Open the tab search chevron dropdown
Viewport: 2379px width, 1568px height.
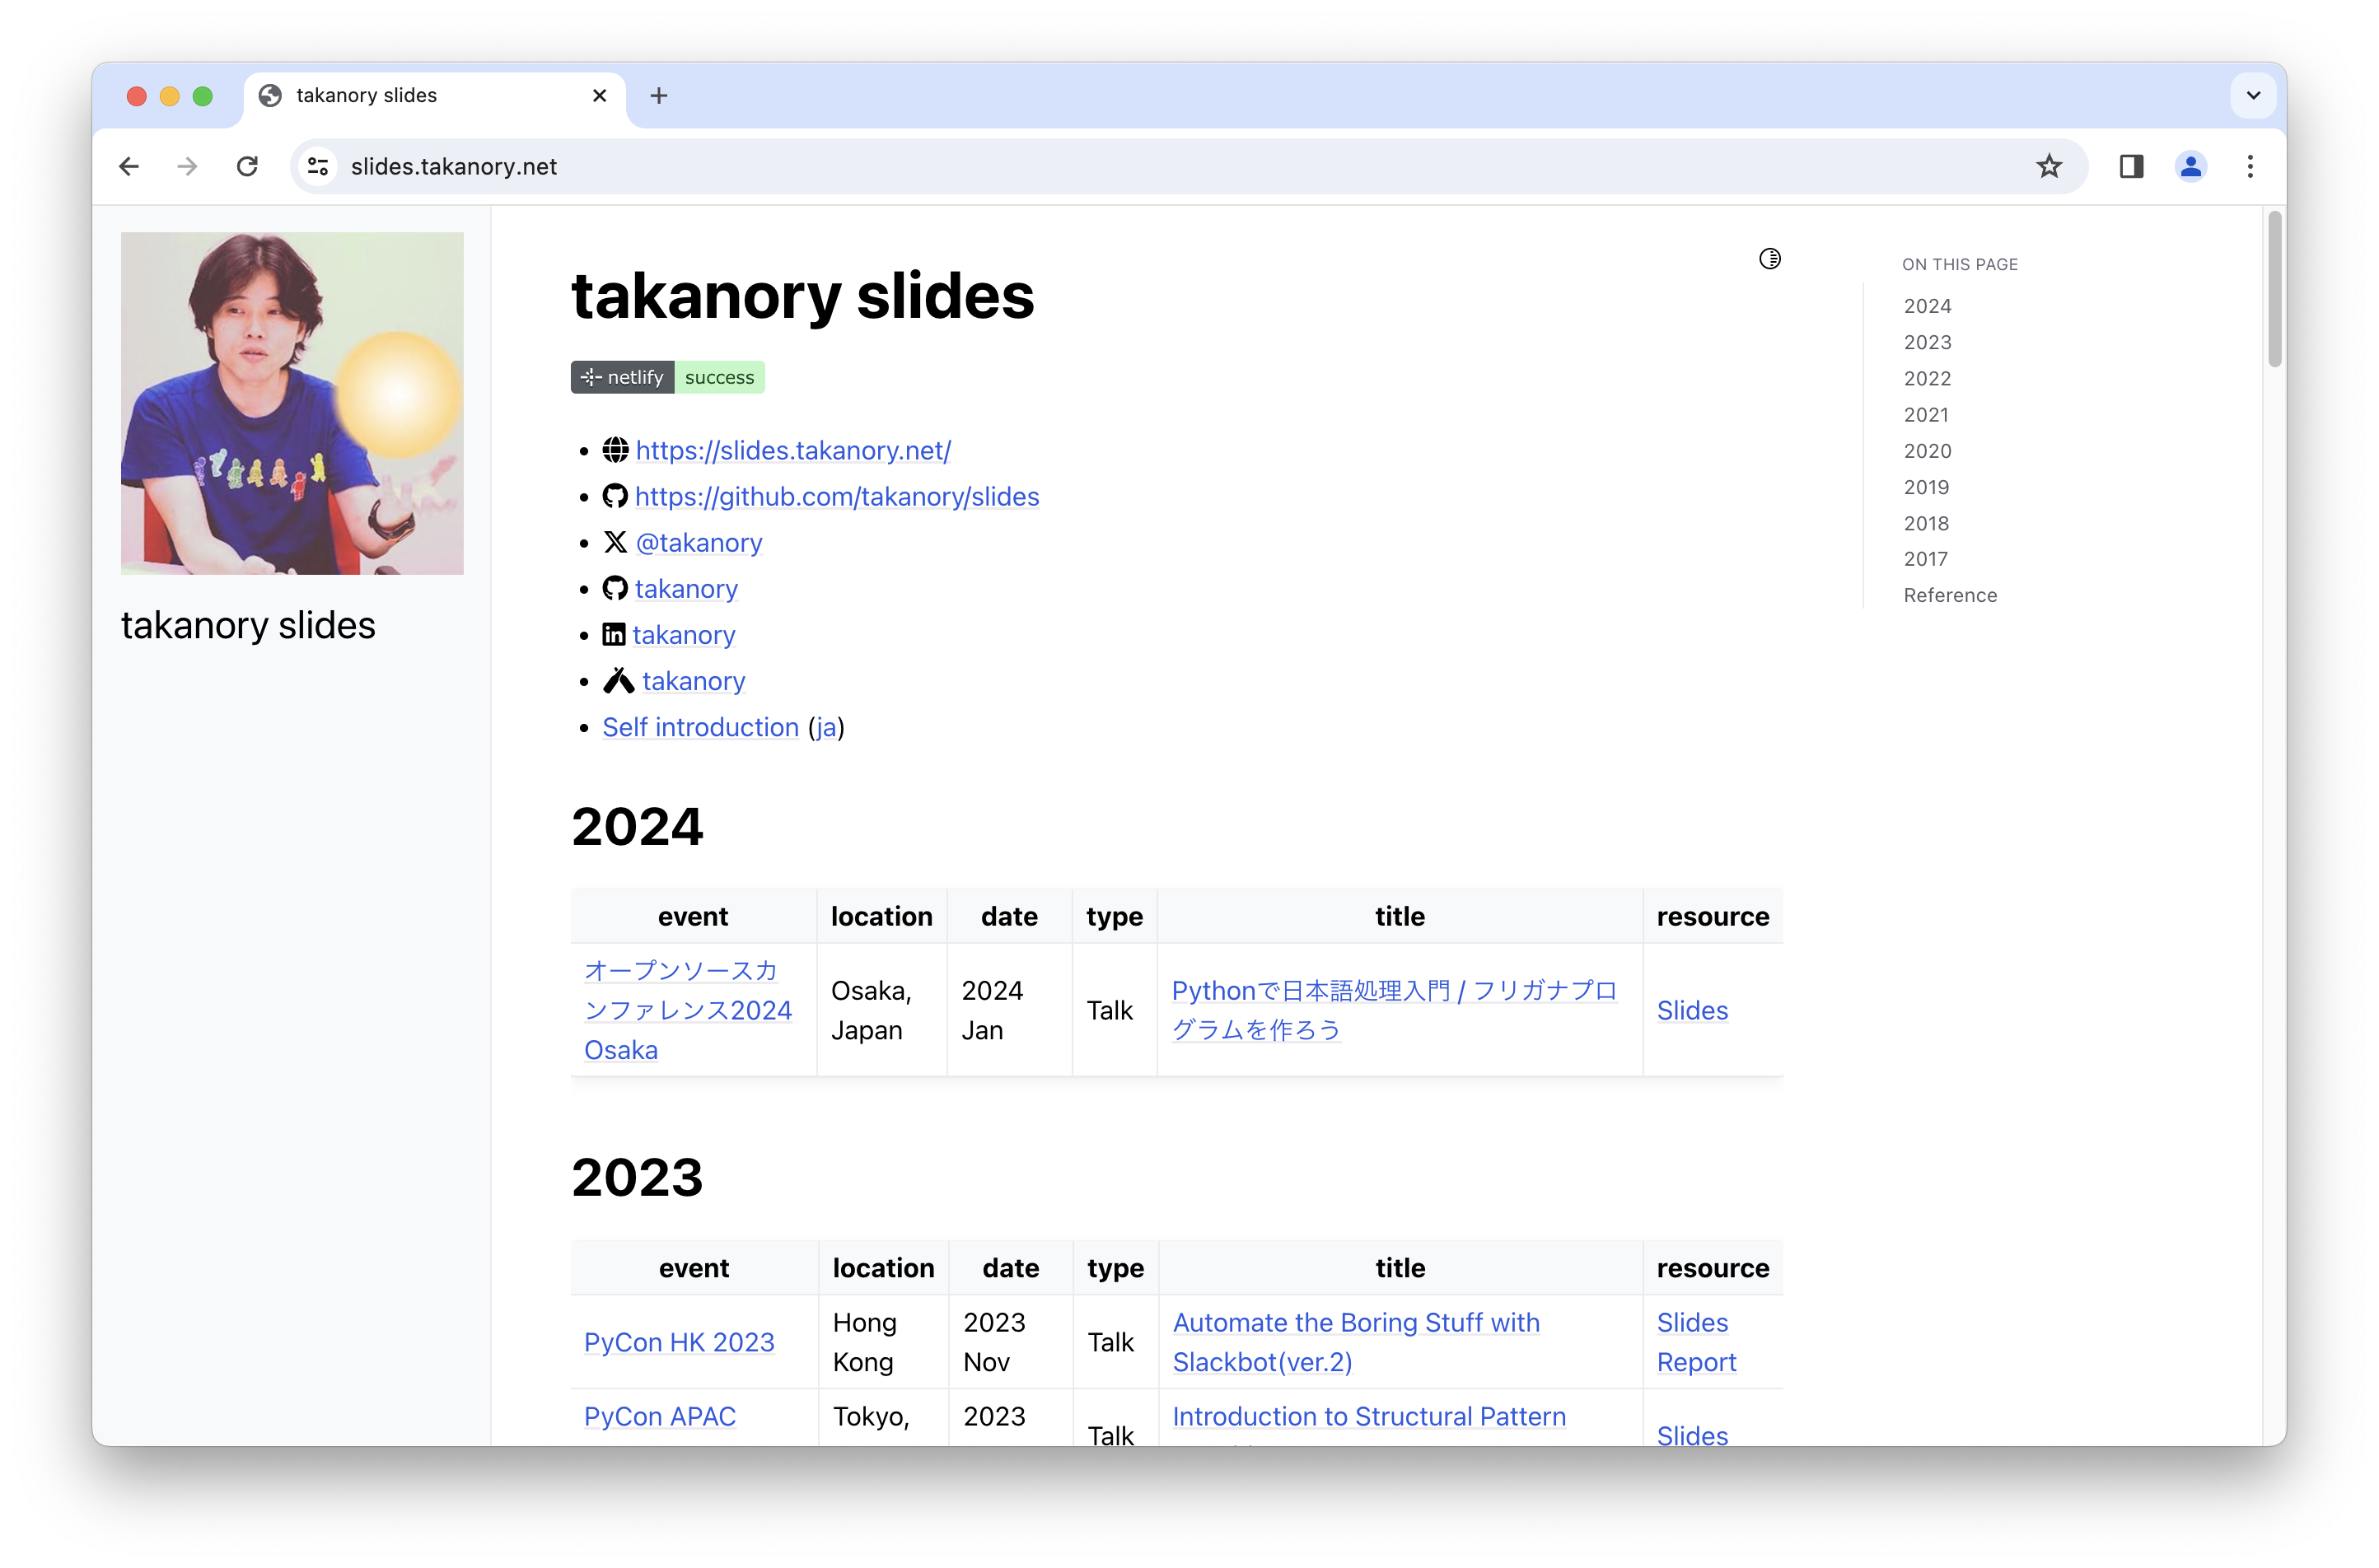coord(2252,95)
